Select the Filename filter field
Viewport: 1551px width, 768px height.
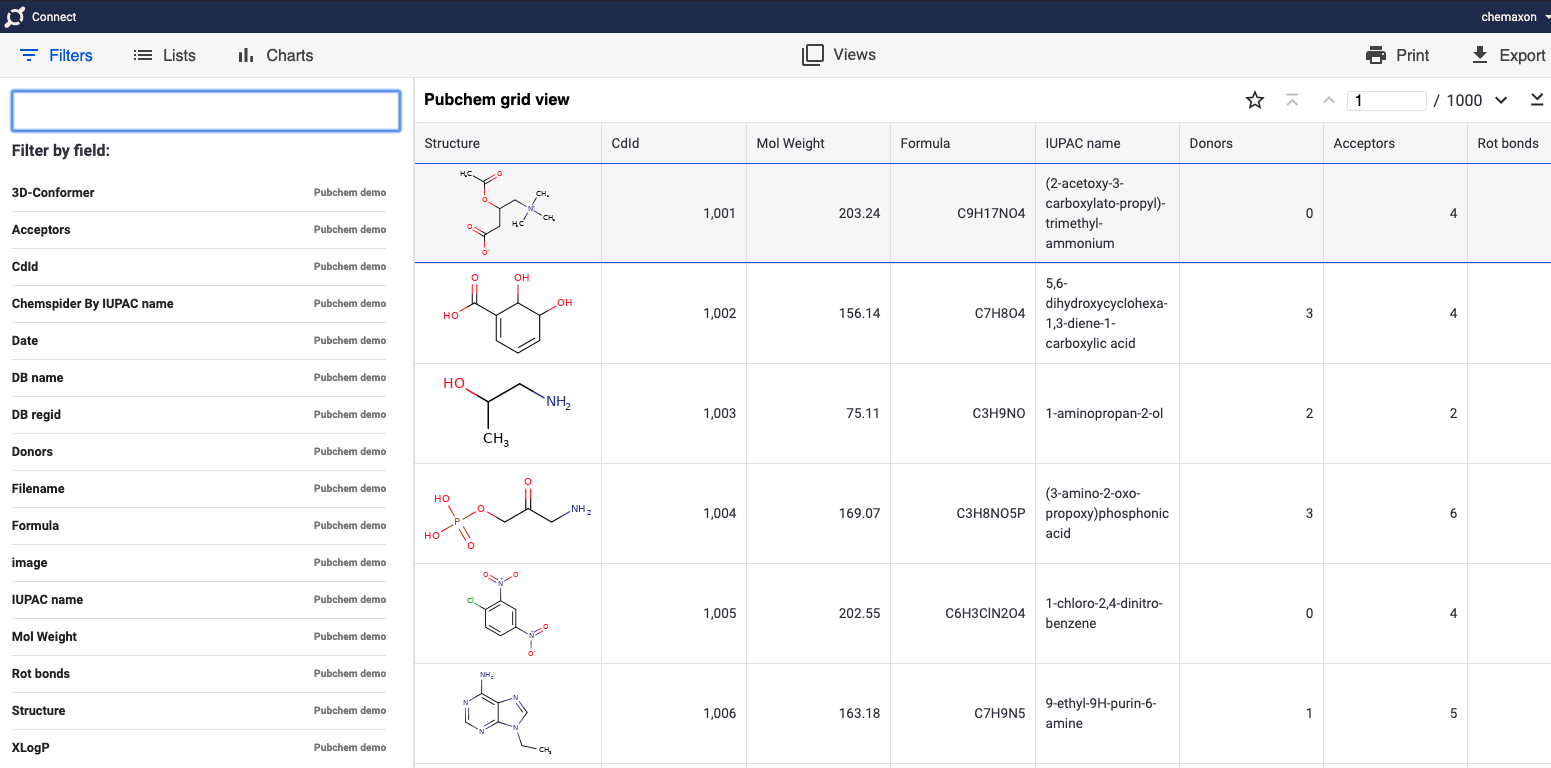click(199, 489)
